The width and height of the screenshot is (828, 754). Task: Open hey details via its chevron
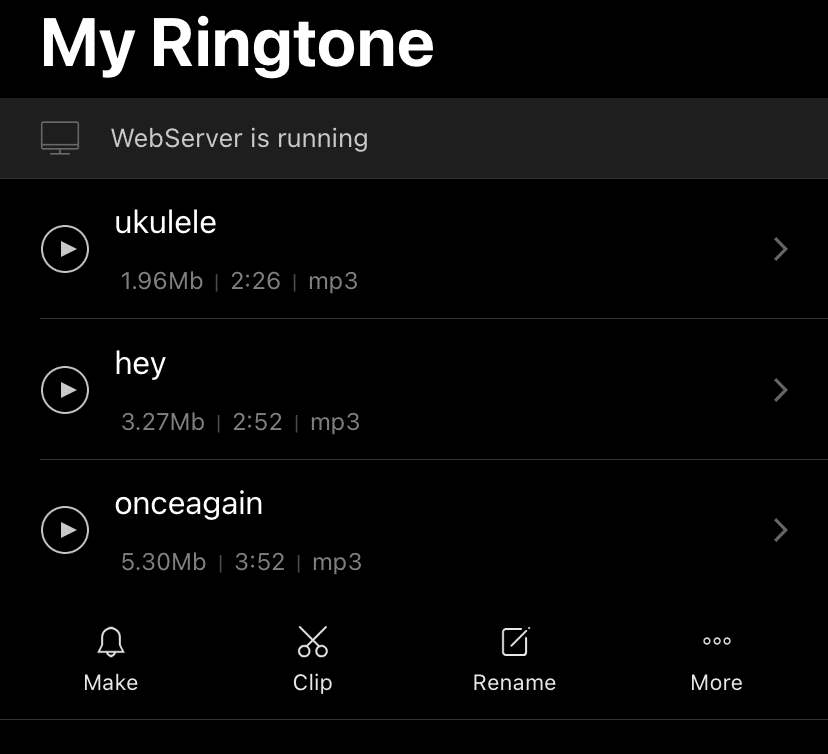click(781, 390)
